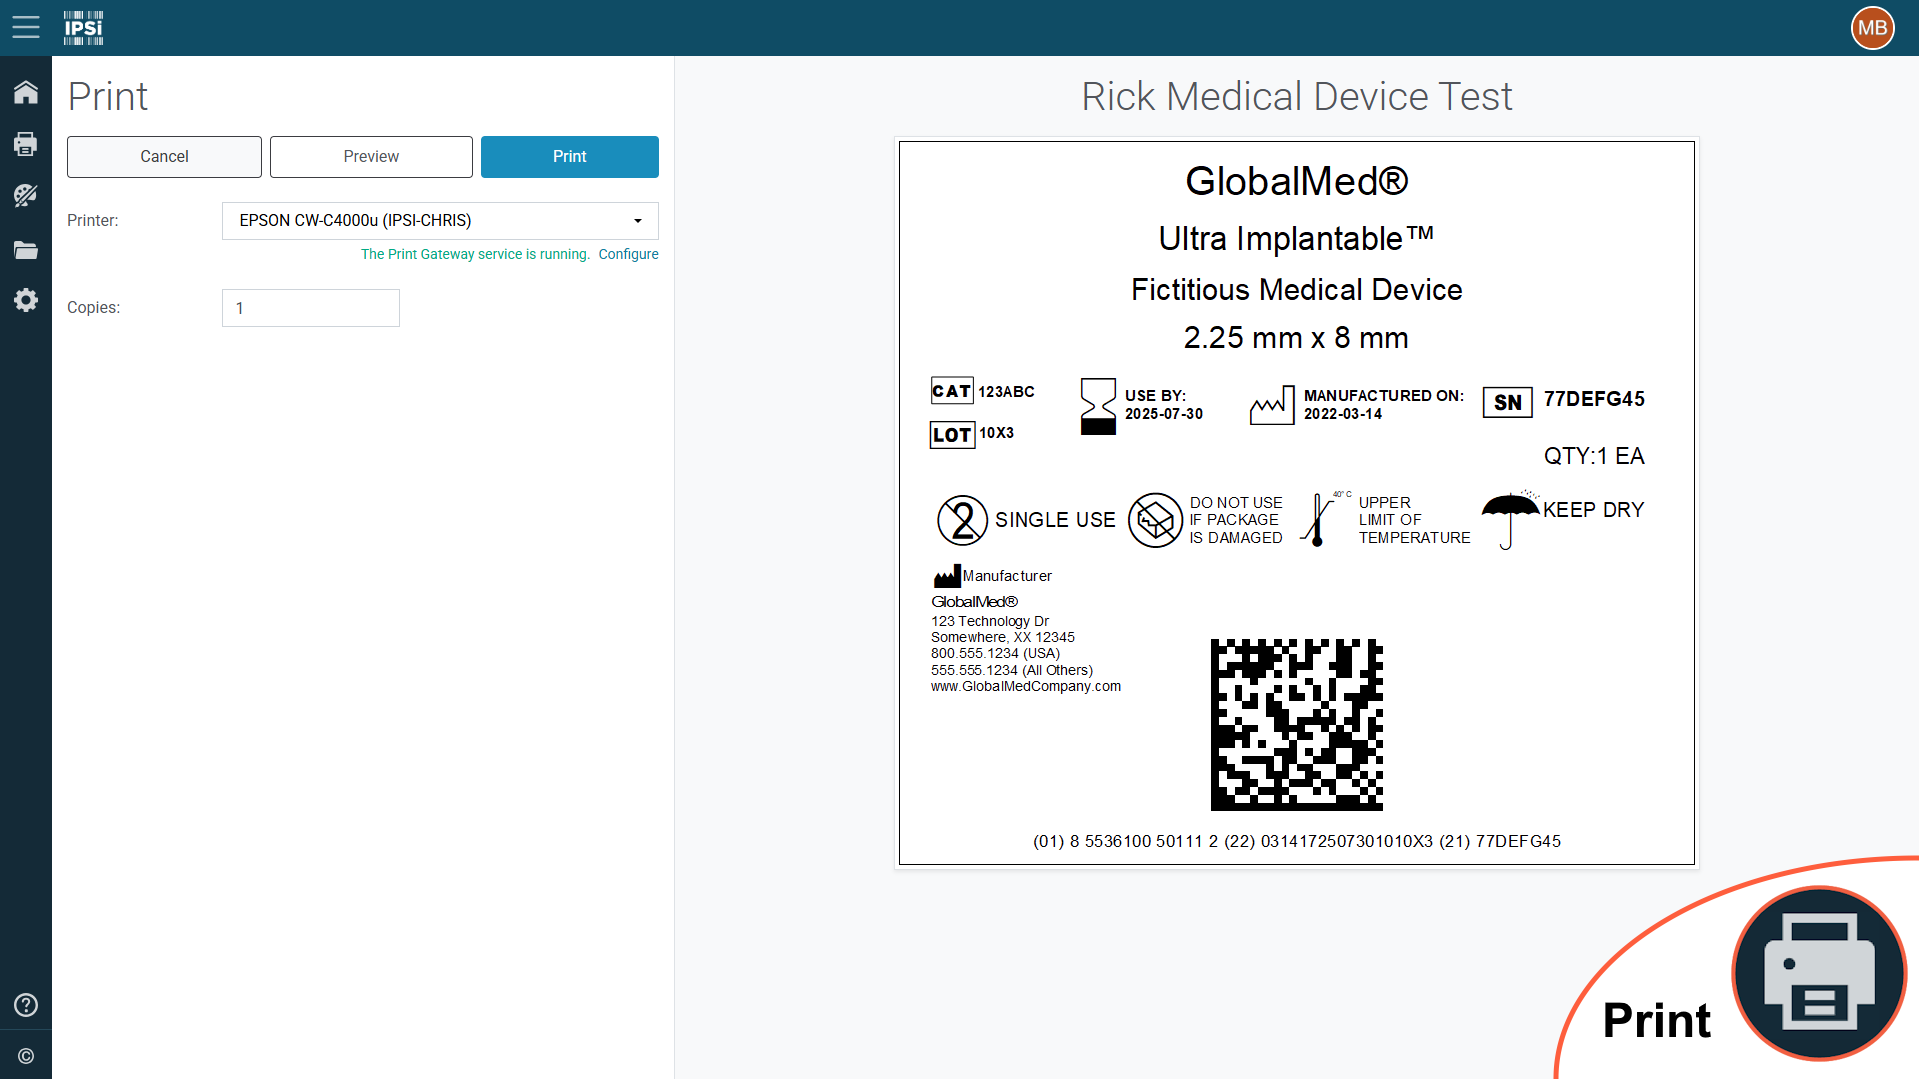The height and width of the screenshot is (1079, 1919).
Task: Click the single use '2' symbol
Action: pos(962,520)
